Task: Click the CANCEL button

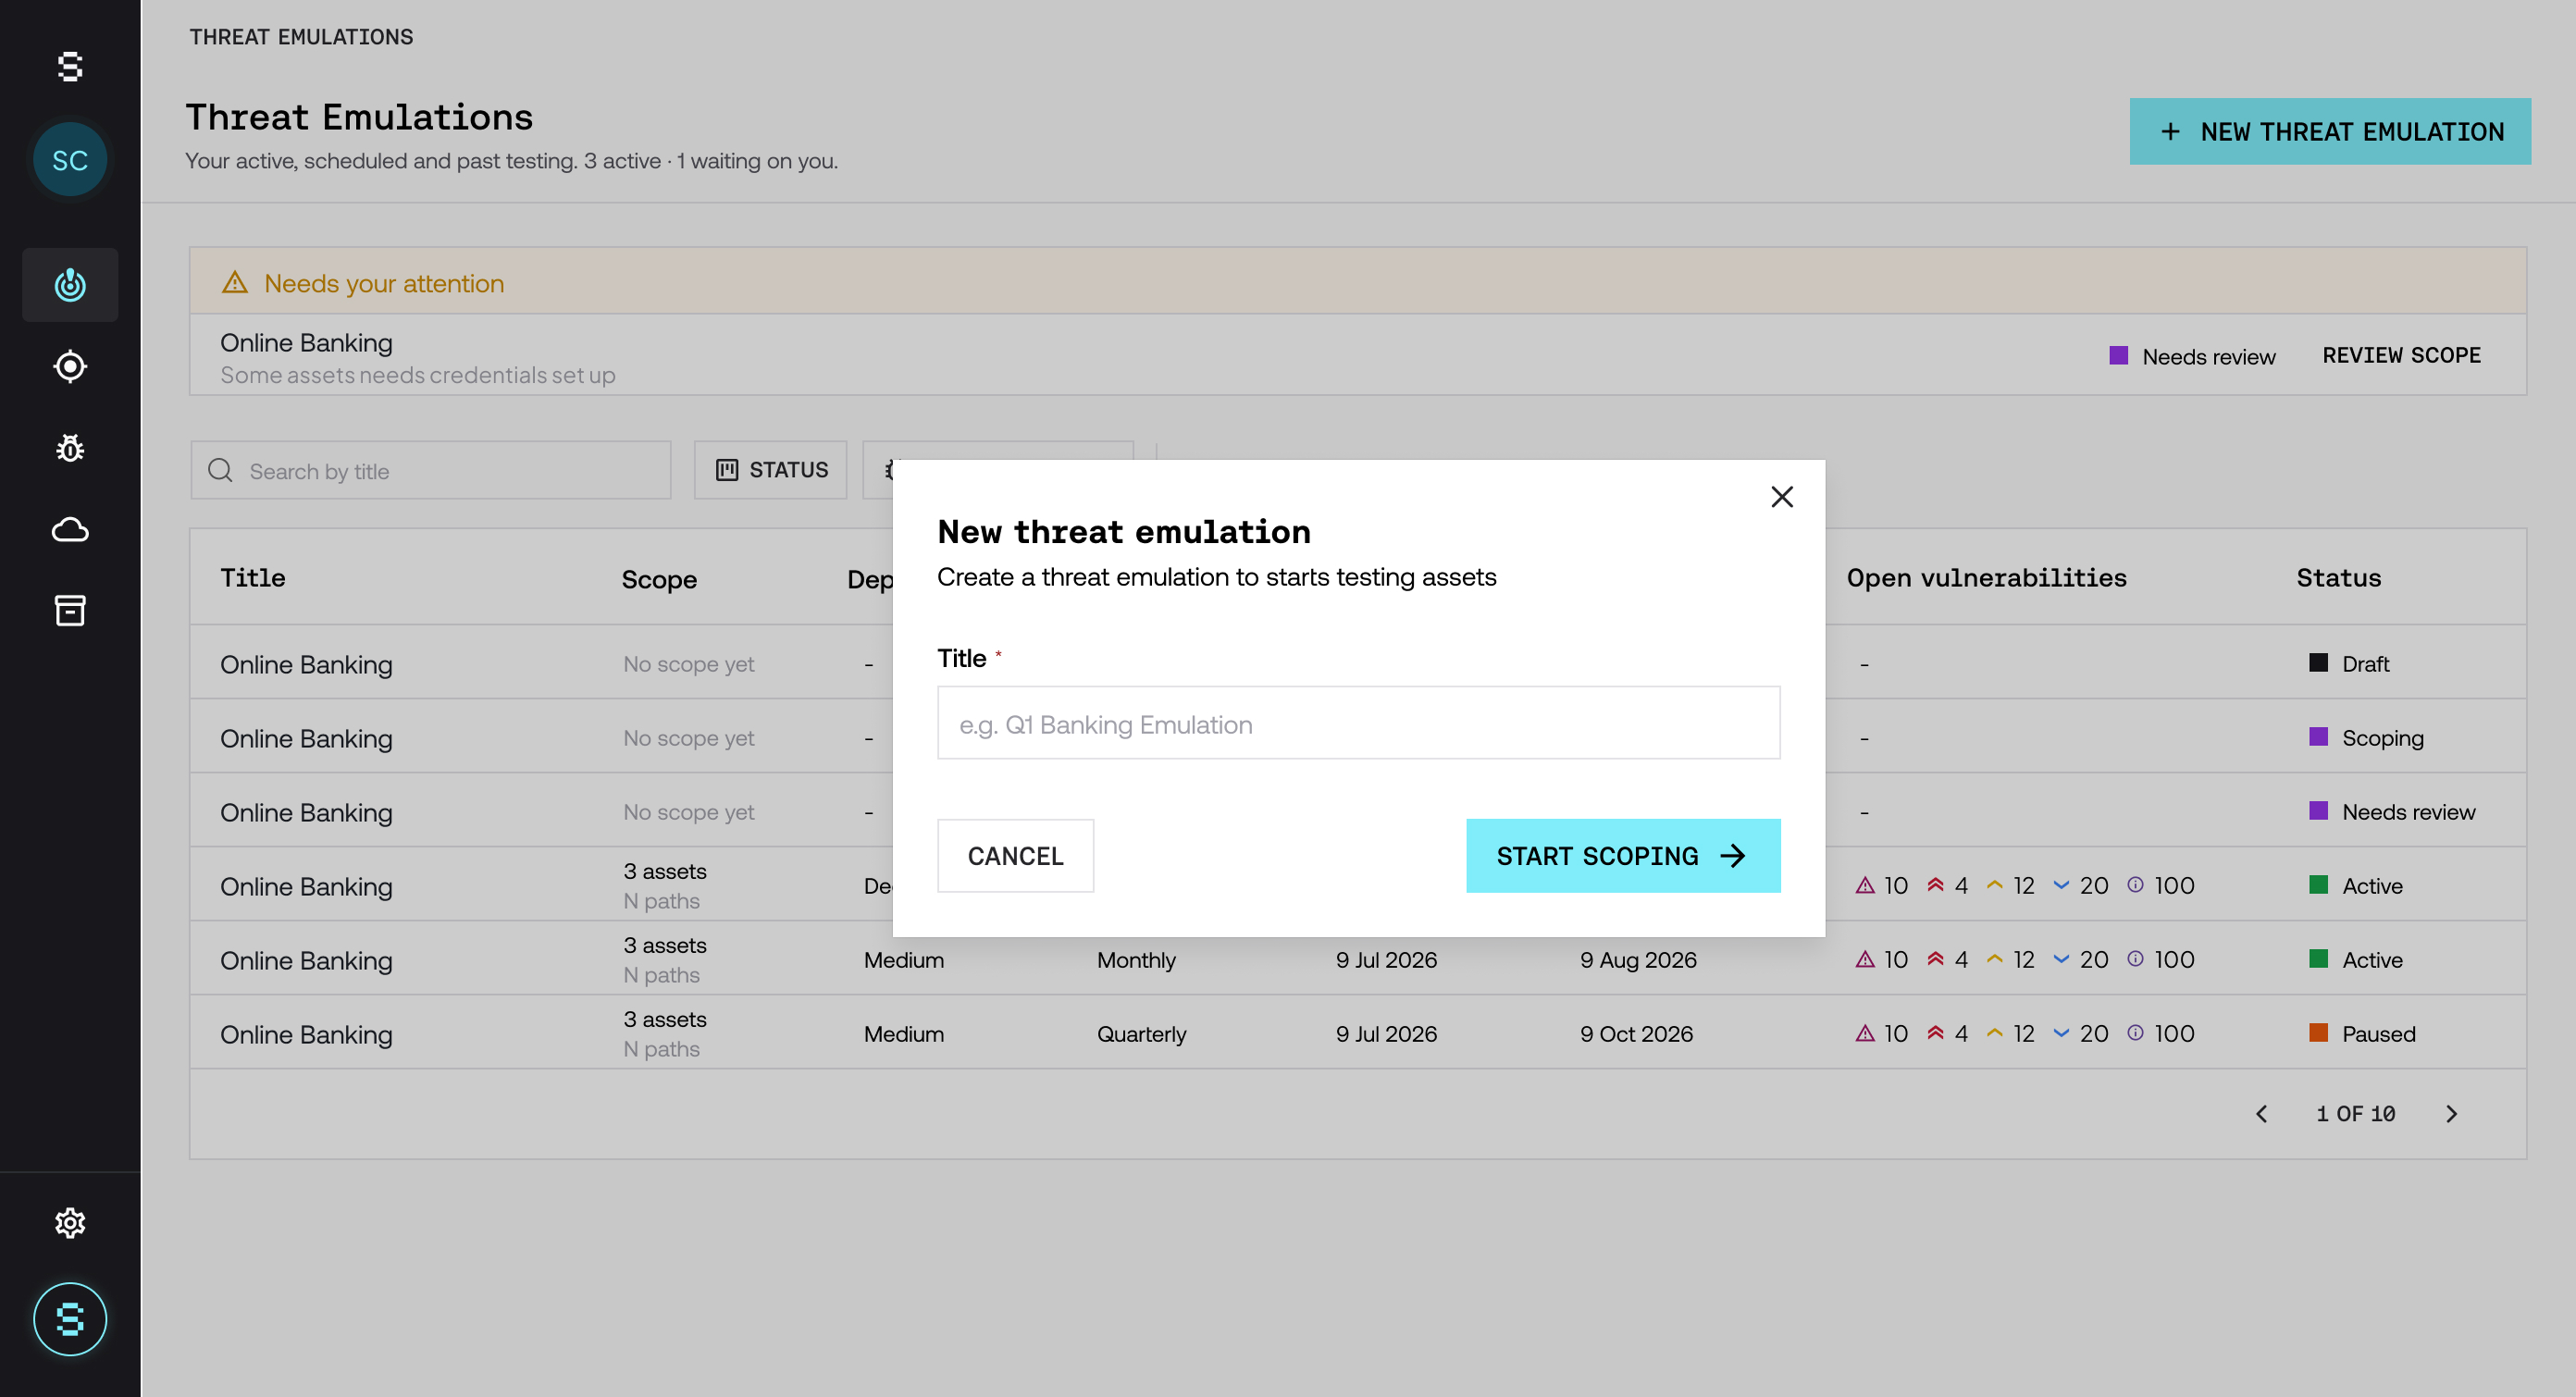Action: point(1015,856)
